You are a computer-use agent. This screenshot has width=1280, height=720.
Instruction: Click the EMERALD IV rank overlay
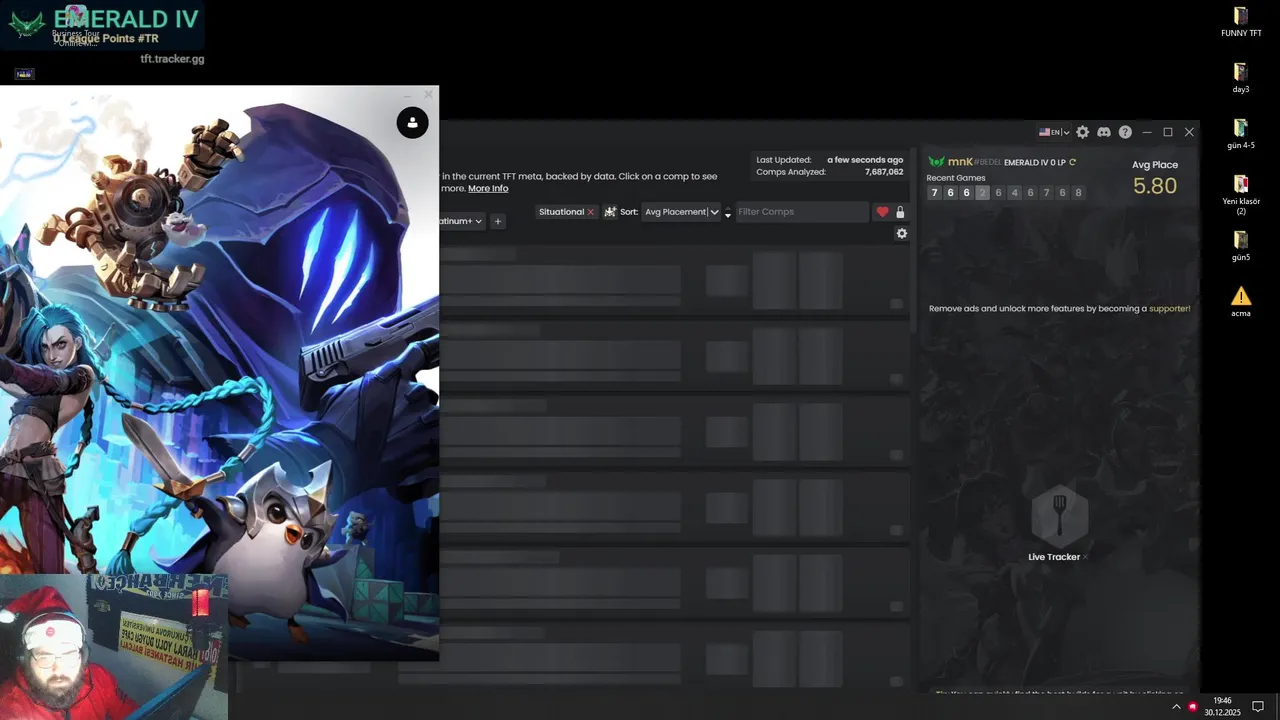[103, 26]
